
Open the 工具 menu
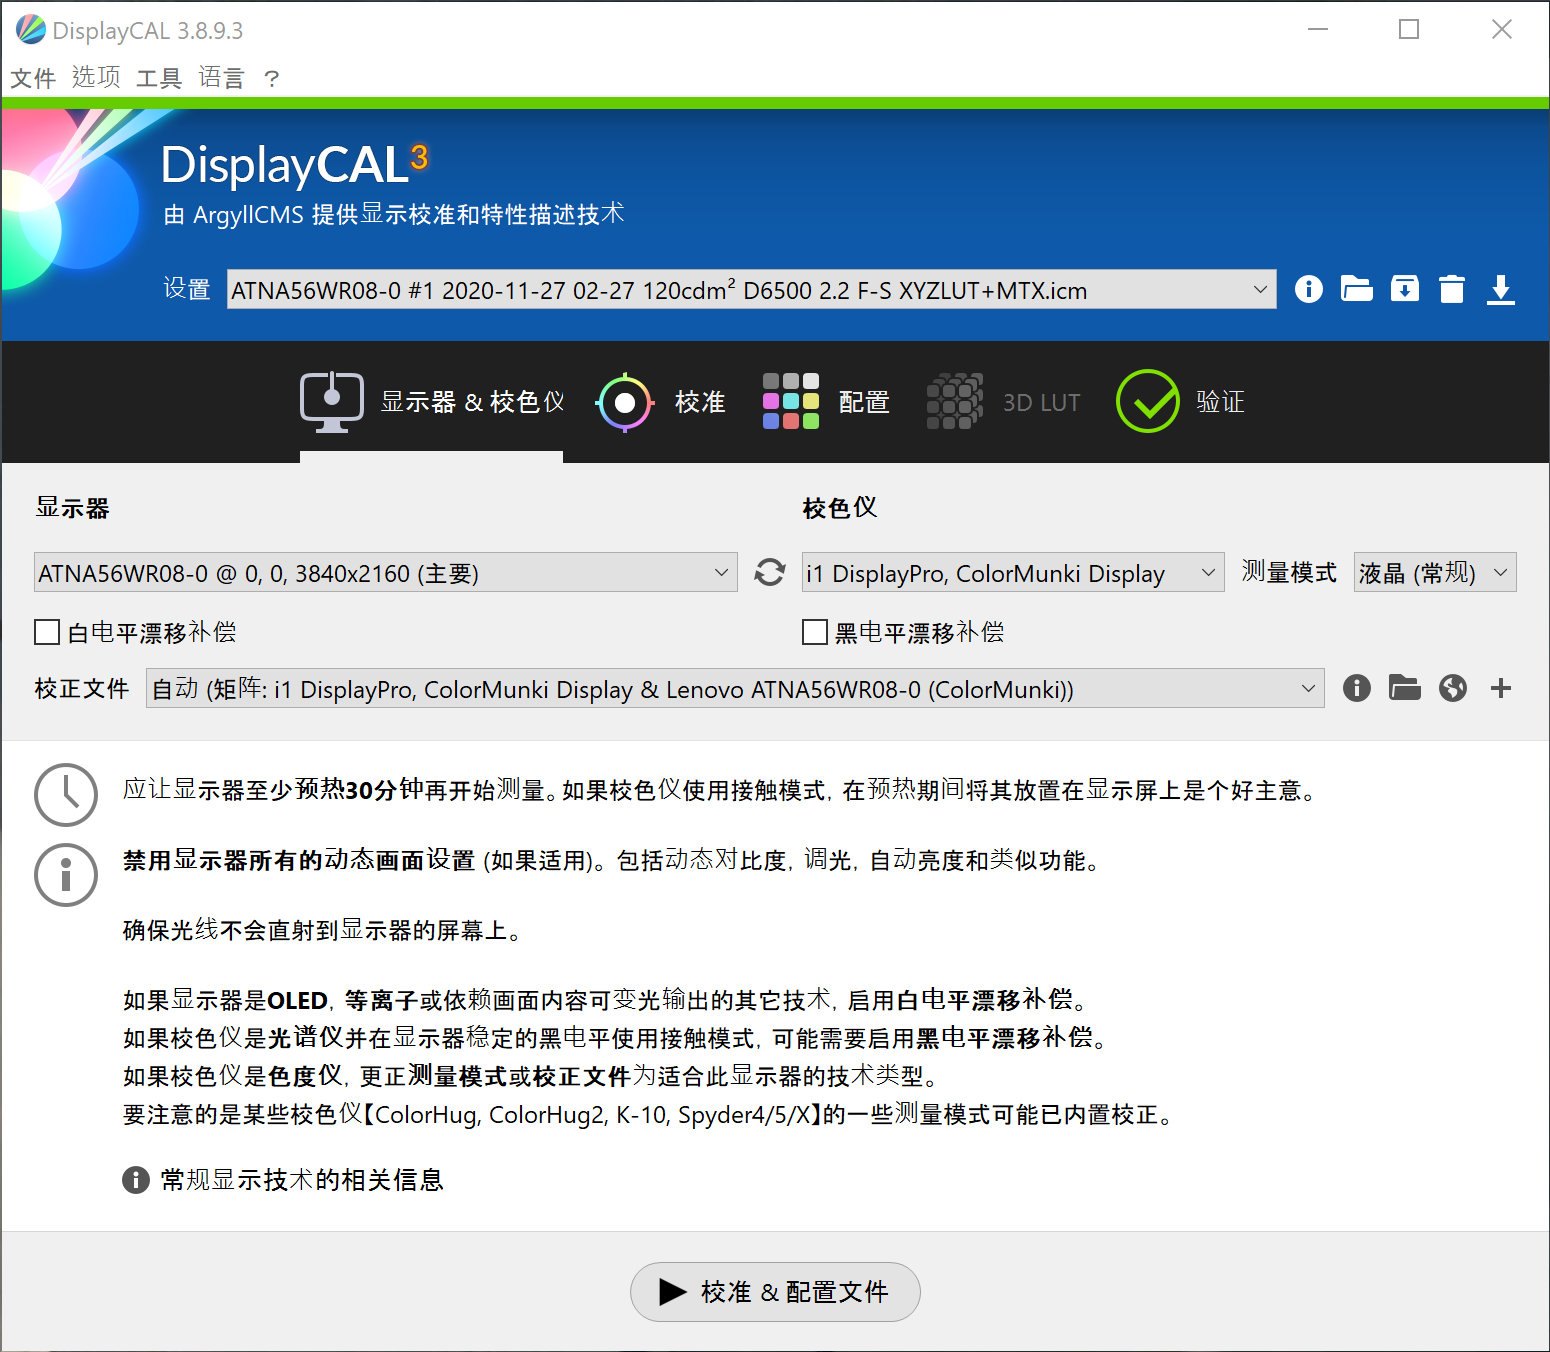158,78
